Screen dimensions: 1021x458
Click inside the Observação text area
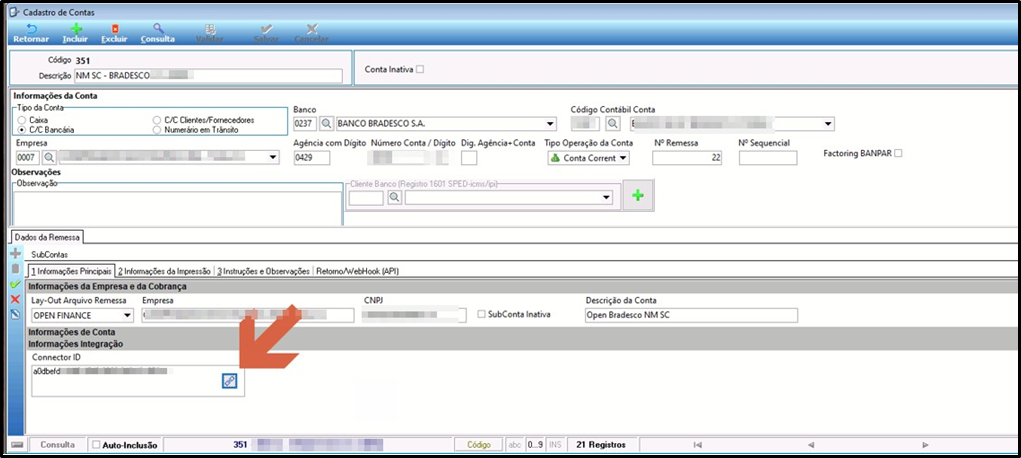[178, 208]
